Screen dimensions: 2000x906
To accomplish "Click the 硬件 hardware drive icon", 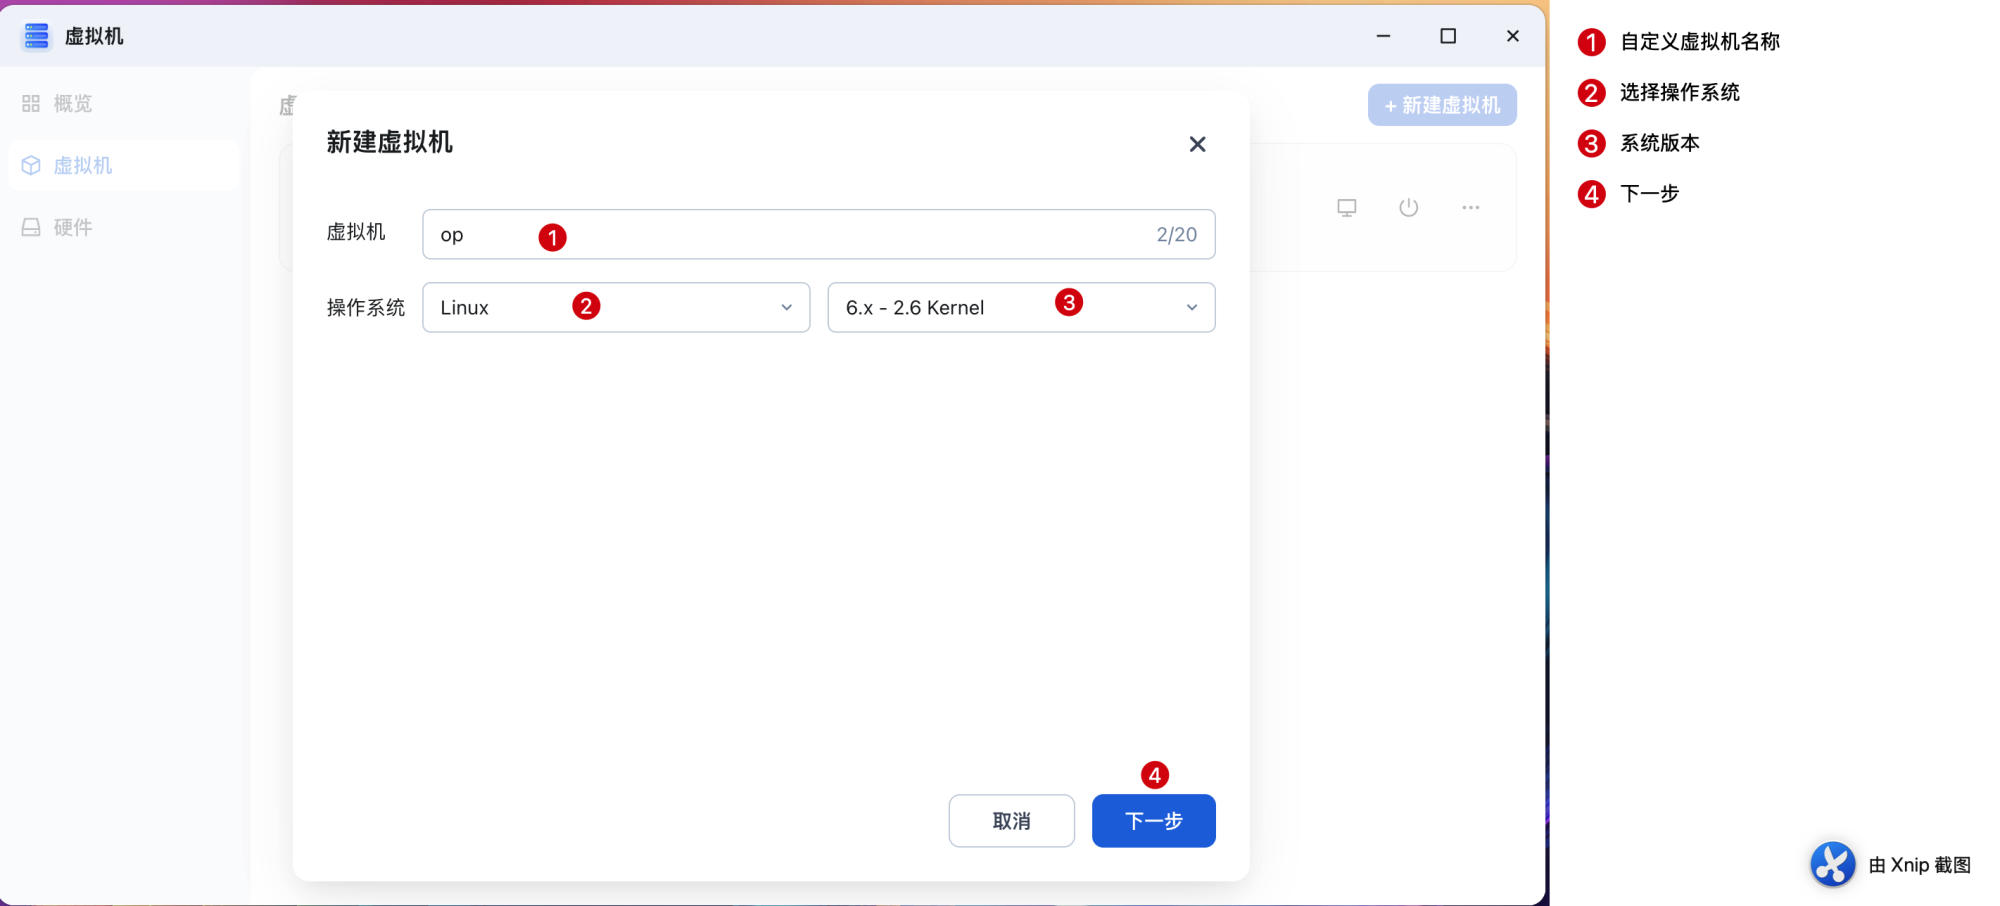I will 31,228.
